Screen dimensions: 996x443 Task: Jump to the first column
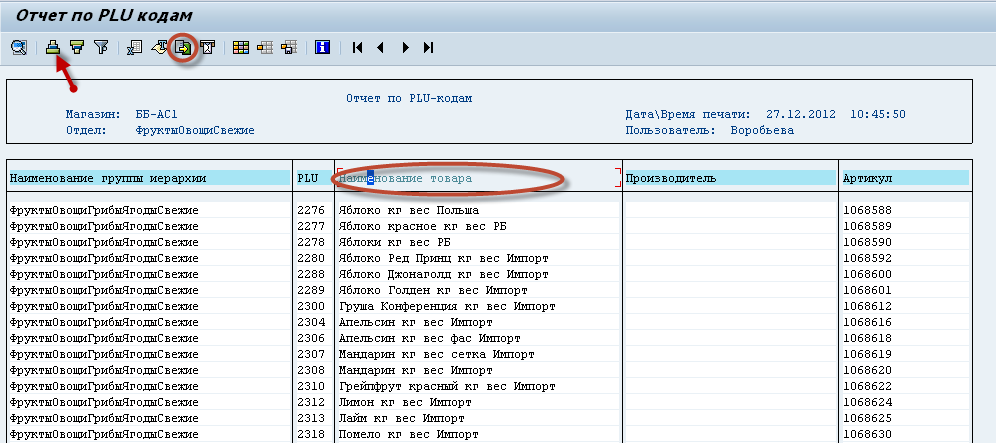pyautogui.click(x=357, y=48)
